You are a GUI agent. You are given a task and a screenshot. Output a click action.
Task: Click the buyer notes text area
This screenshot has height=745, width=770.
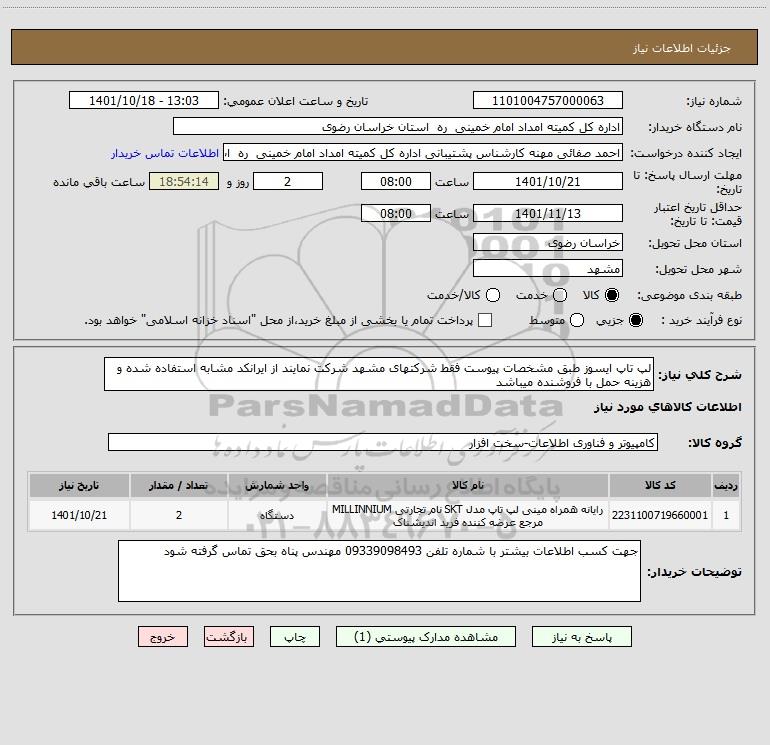[x=380, y=571]
